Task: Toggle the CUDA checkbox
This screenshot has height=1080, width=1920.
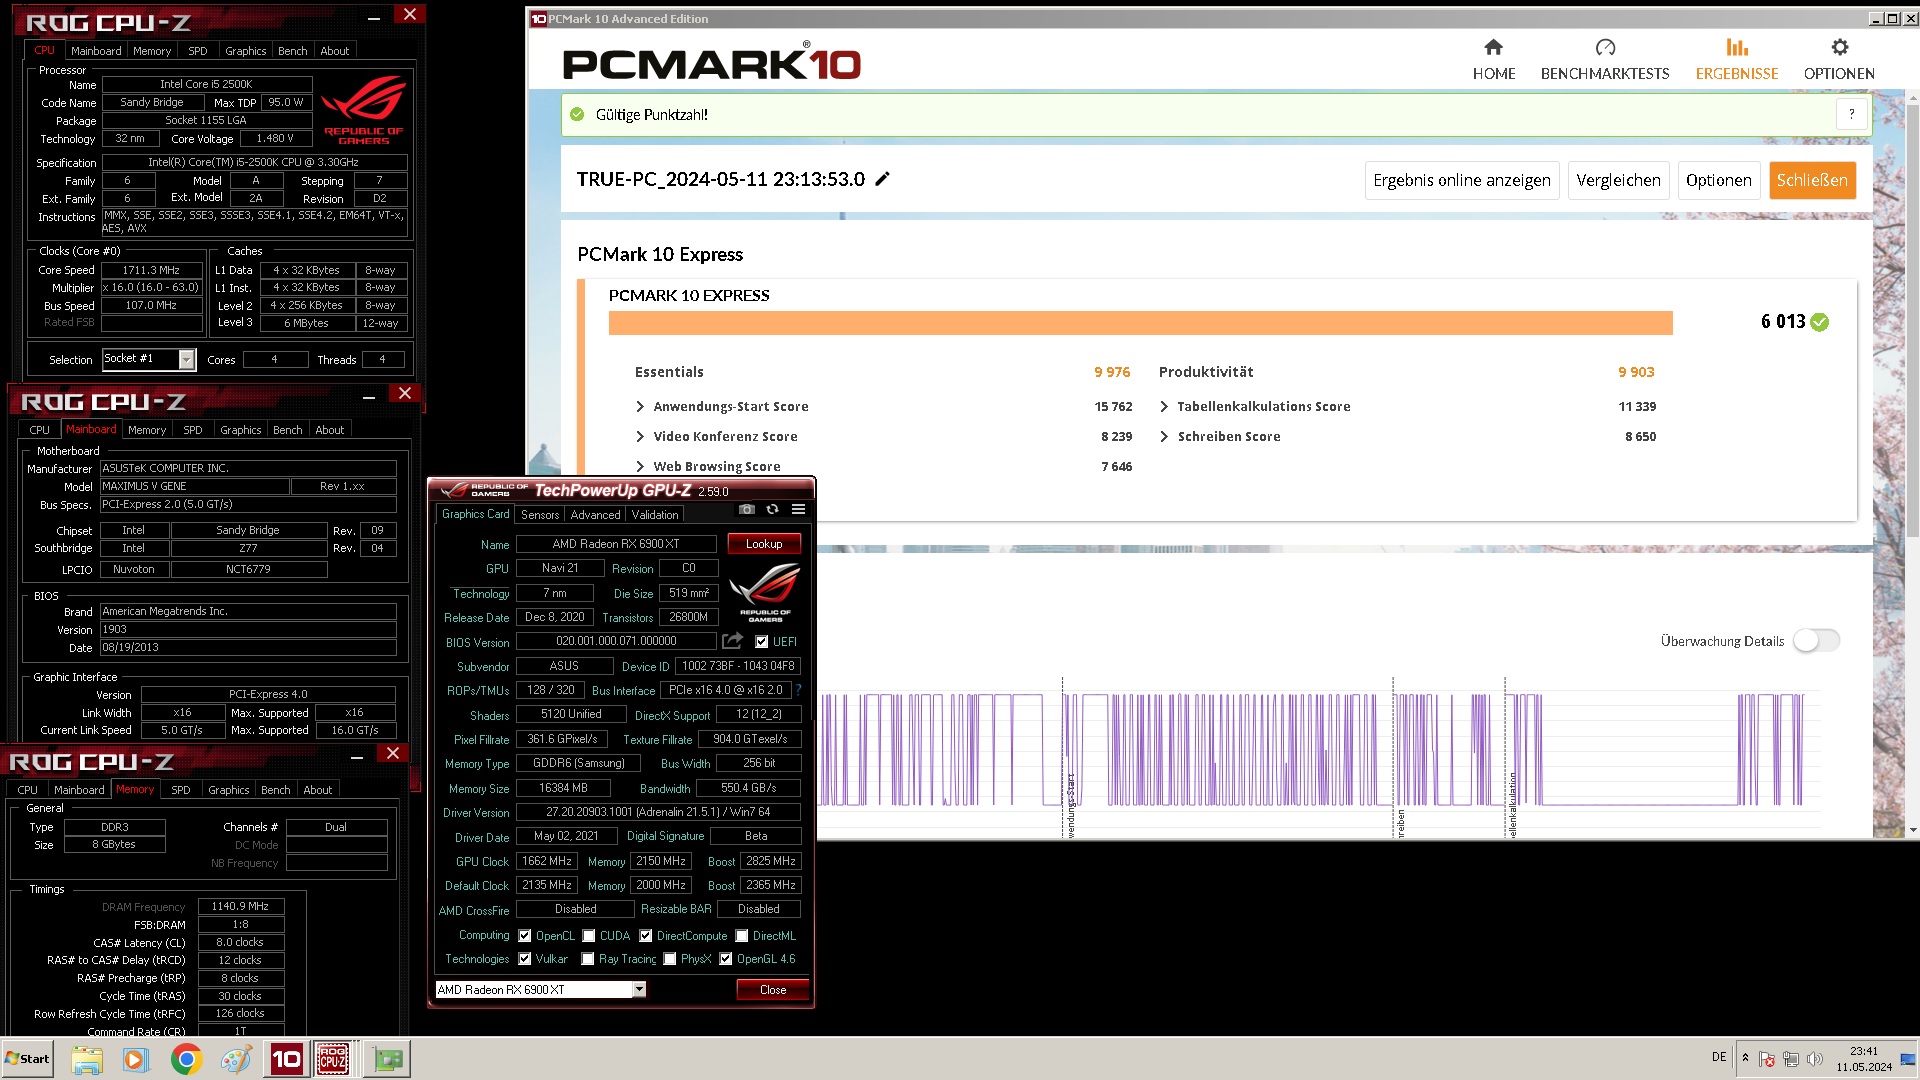Action: pyautogui.click(x=589, y=936)
